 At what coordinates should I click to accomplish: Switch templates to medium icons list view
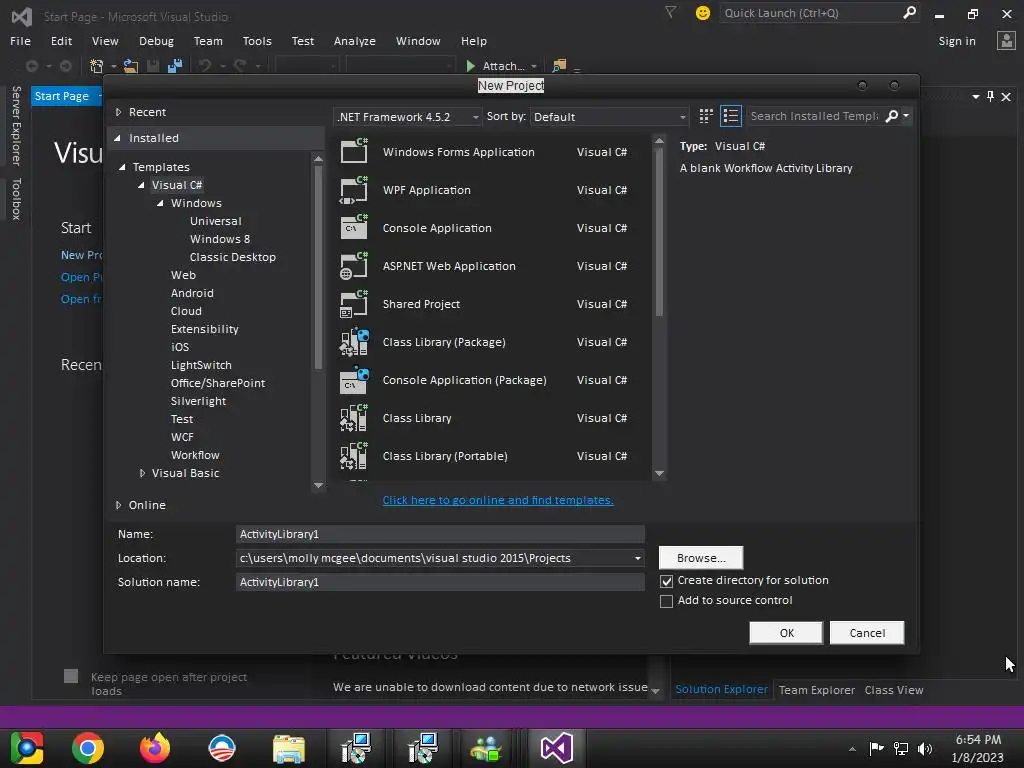pos(731,116)
